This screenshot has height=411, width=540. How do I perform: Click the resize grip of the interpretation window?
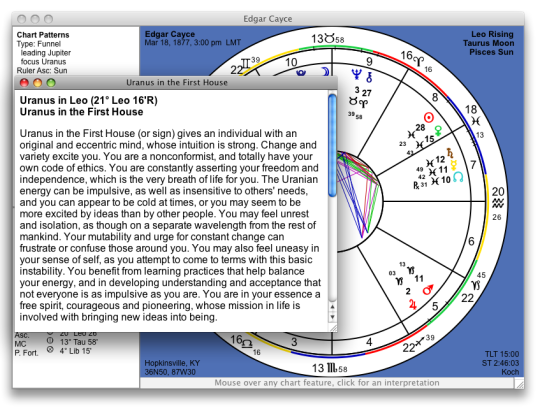pyautogui.click(x=333, y=328)
